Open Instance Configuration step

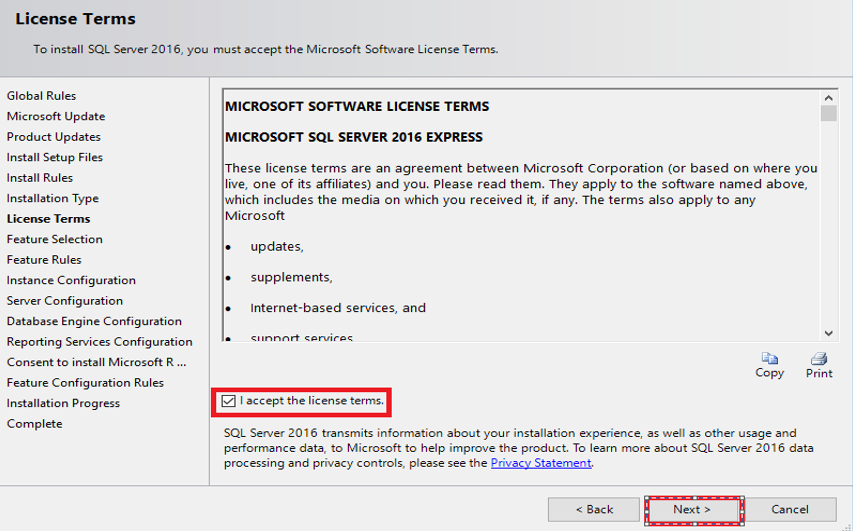71,280
